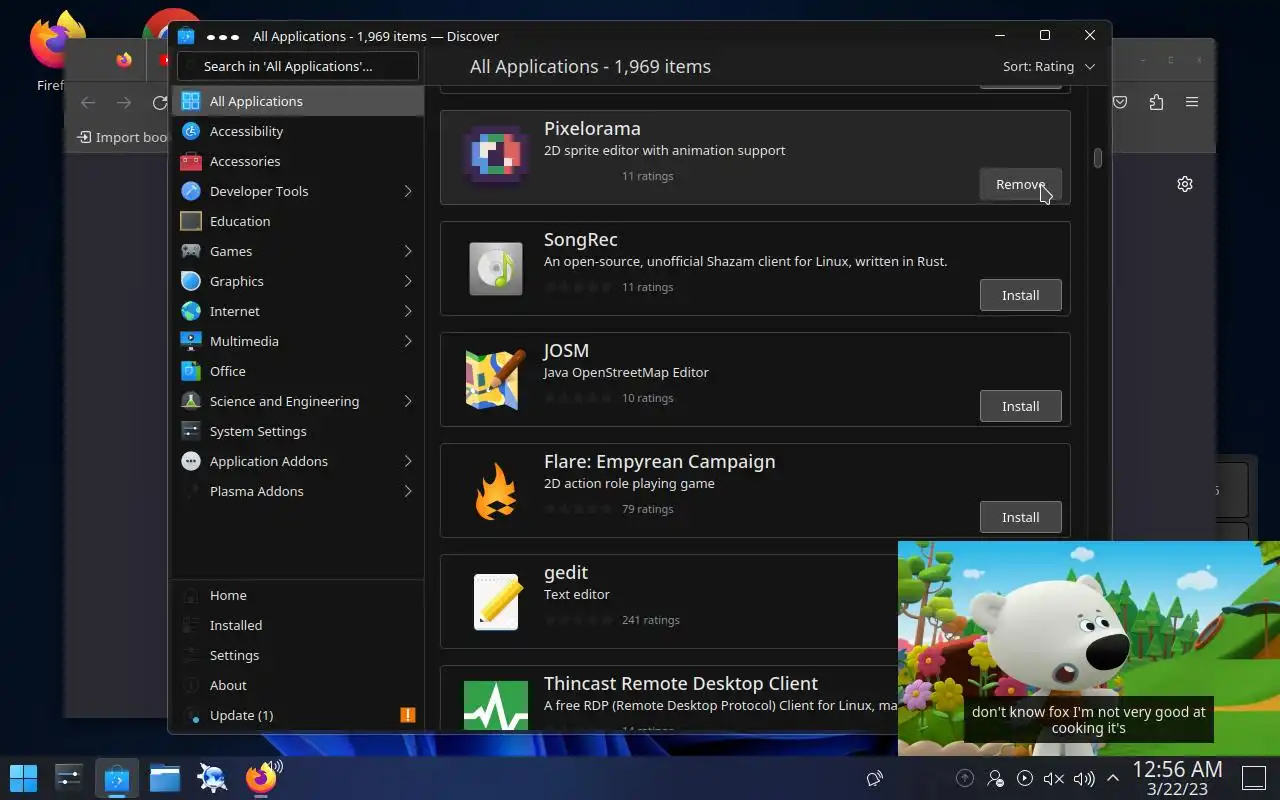Click the speaker volume tray icon
The image size is (1280, 800).
[1083, 778]
